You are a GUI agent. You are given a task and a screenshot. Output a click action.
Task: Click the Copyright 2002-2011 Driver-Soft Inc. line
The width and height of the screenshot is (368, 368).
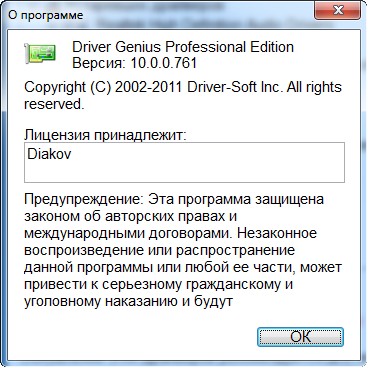tap(183, 88)
